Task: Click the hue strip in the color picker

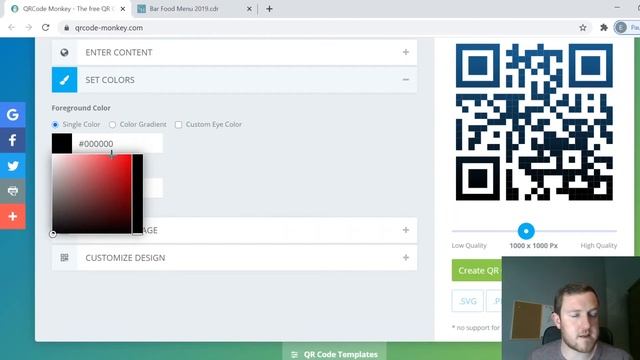Action: coord(138,194)
